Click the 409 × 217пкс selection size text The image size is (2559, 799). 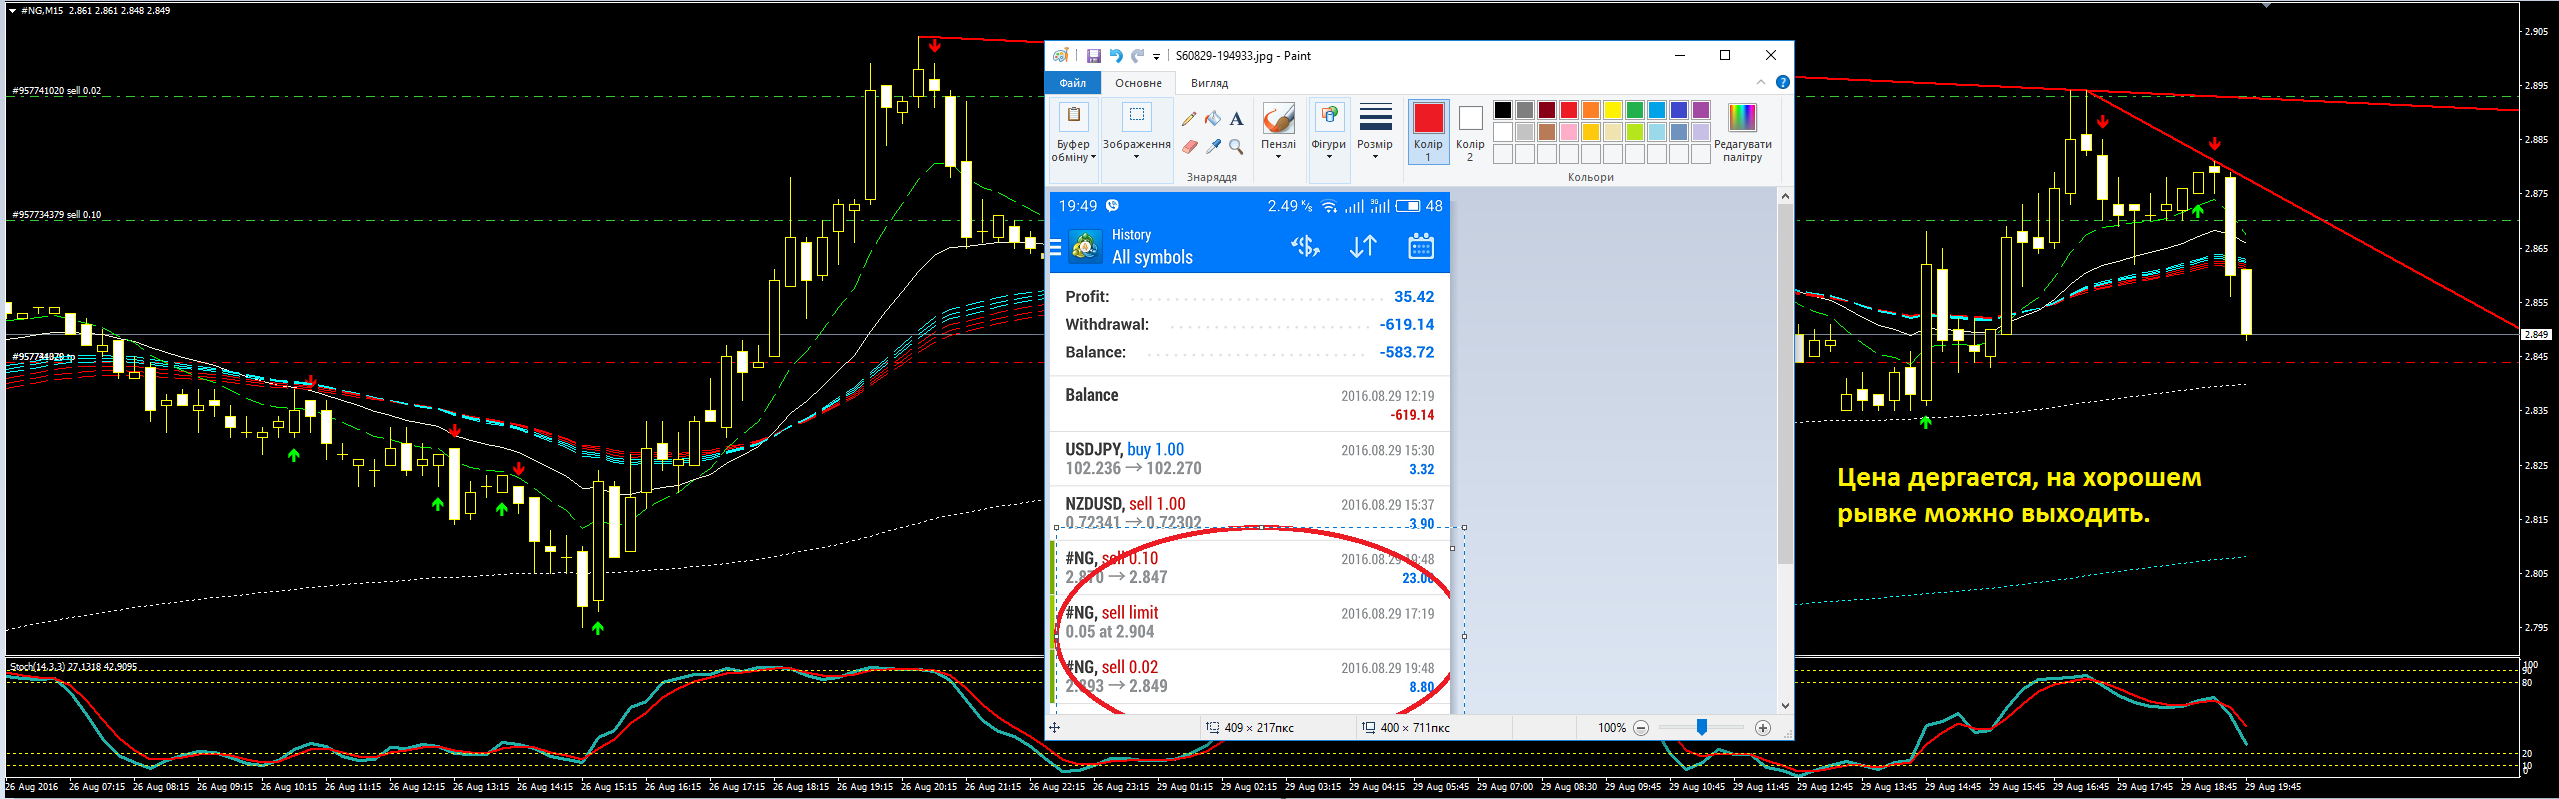pos(1259,728)
